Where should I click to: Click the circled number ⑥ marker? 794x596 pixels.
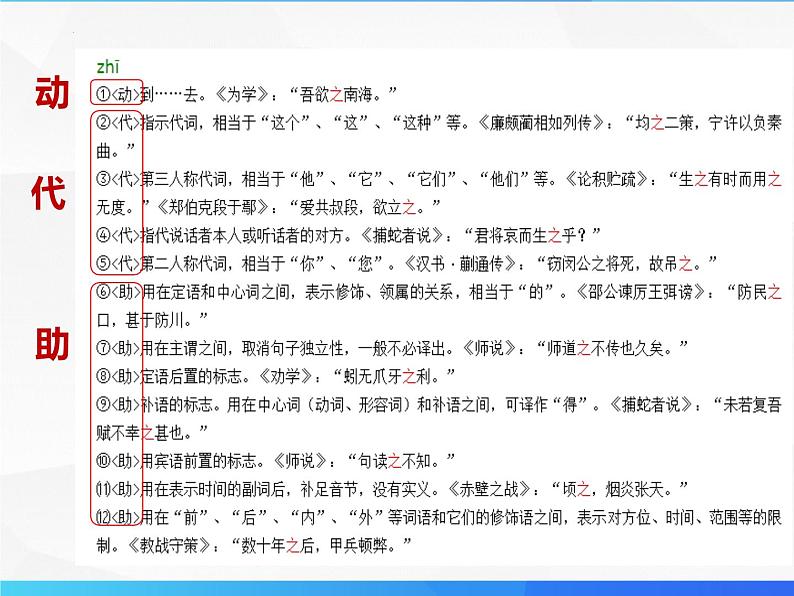101,293
